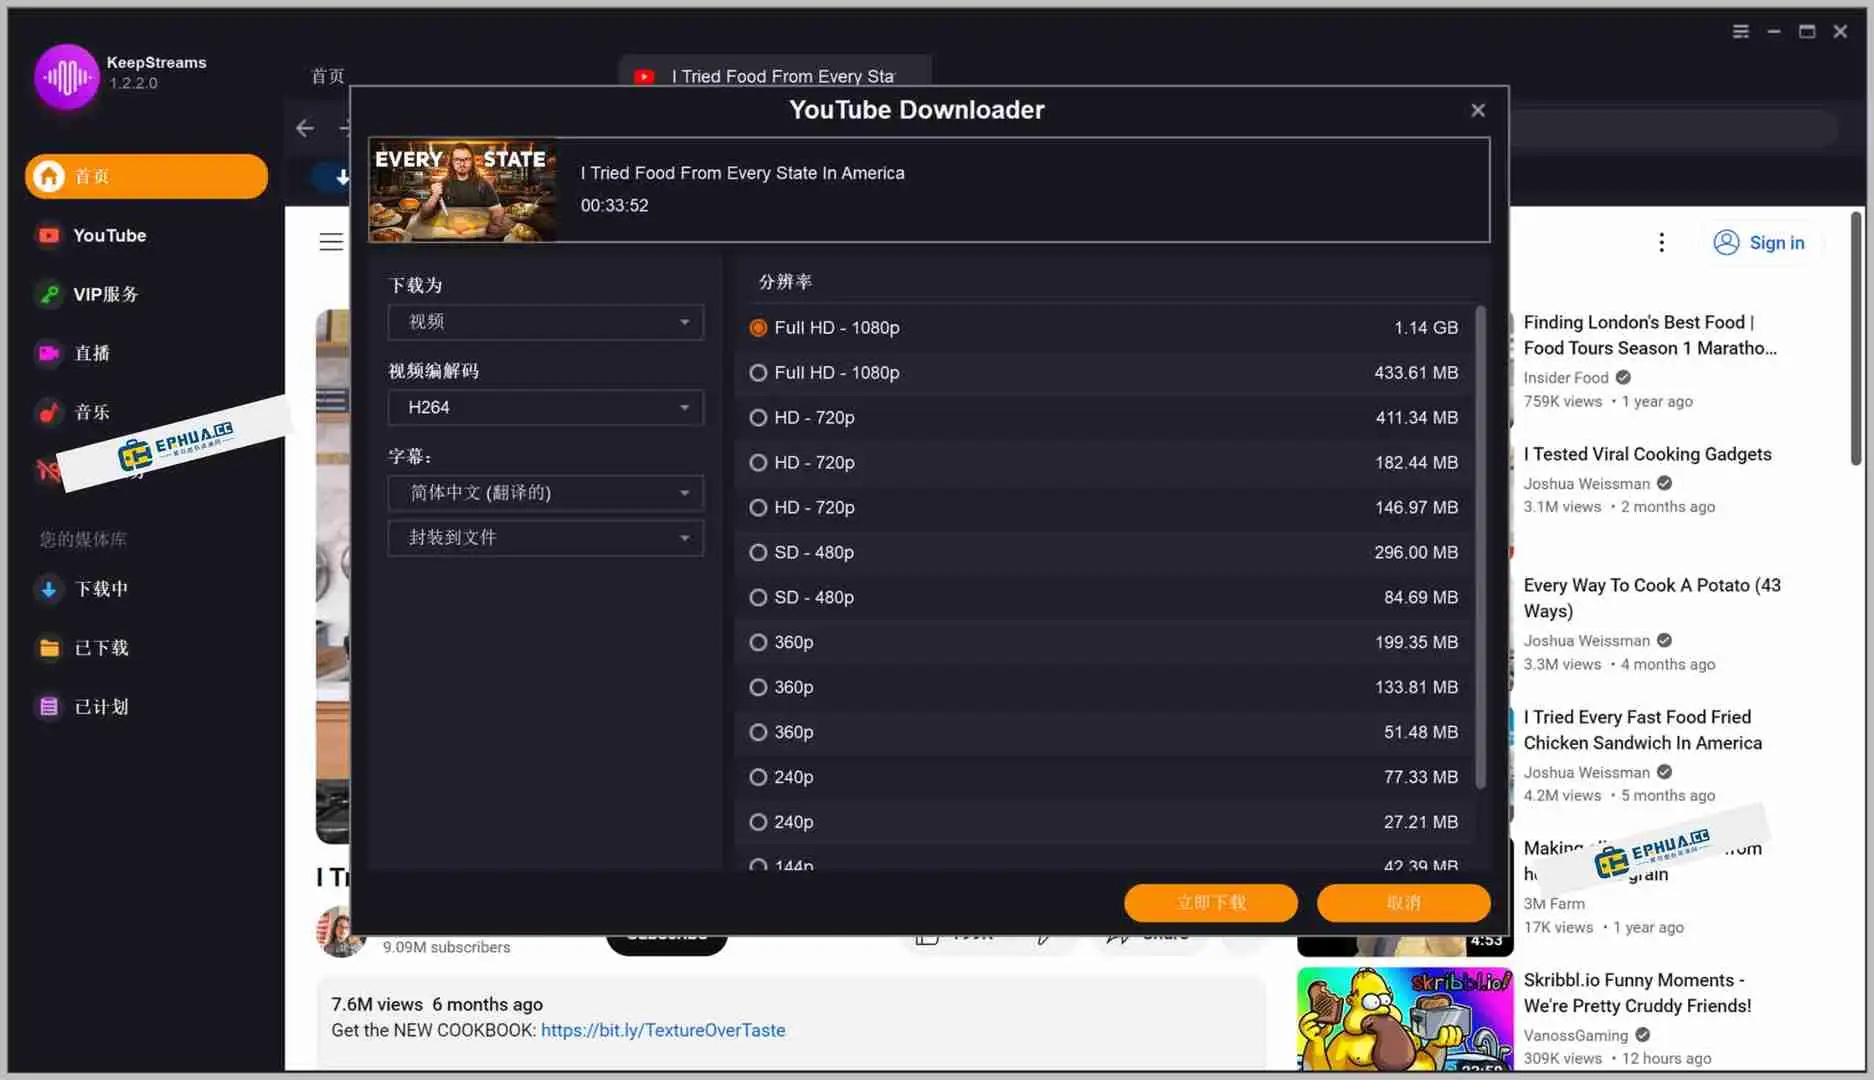Click the 首页 tab near the top
The image size is (1874, 1080).
tap(326, 75)
